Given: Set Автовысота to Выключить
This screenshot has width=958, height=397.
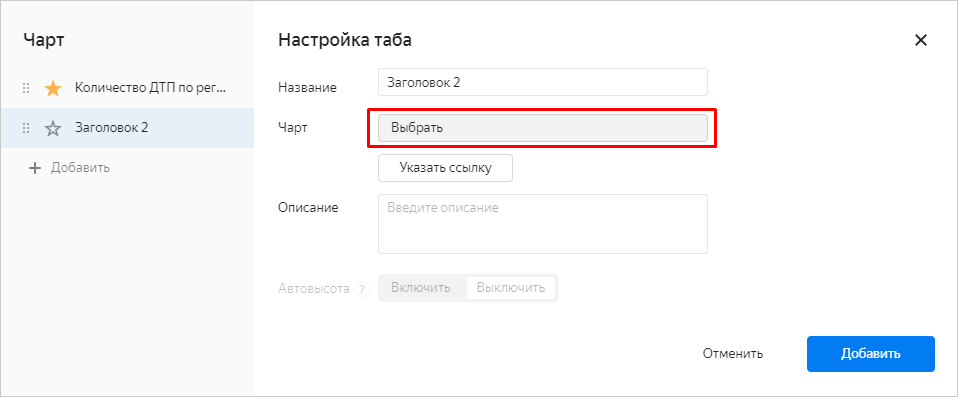Looking at the screenshot, I should click(511, 288).
